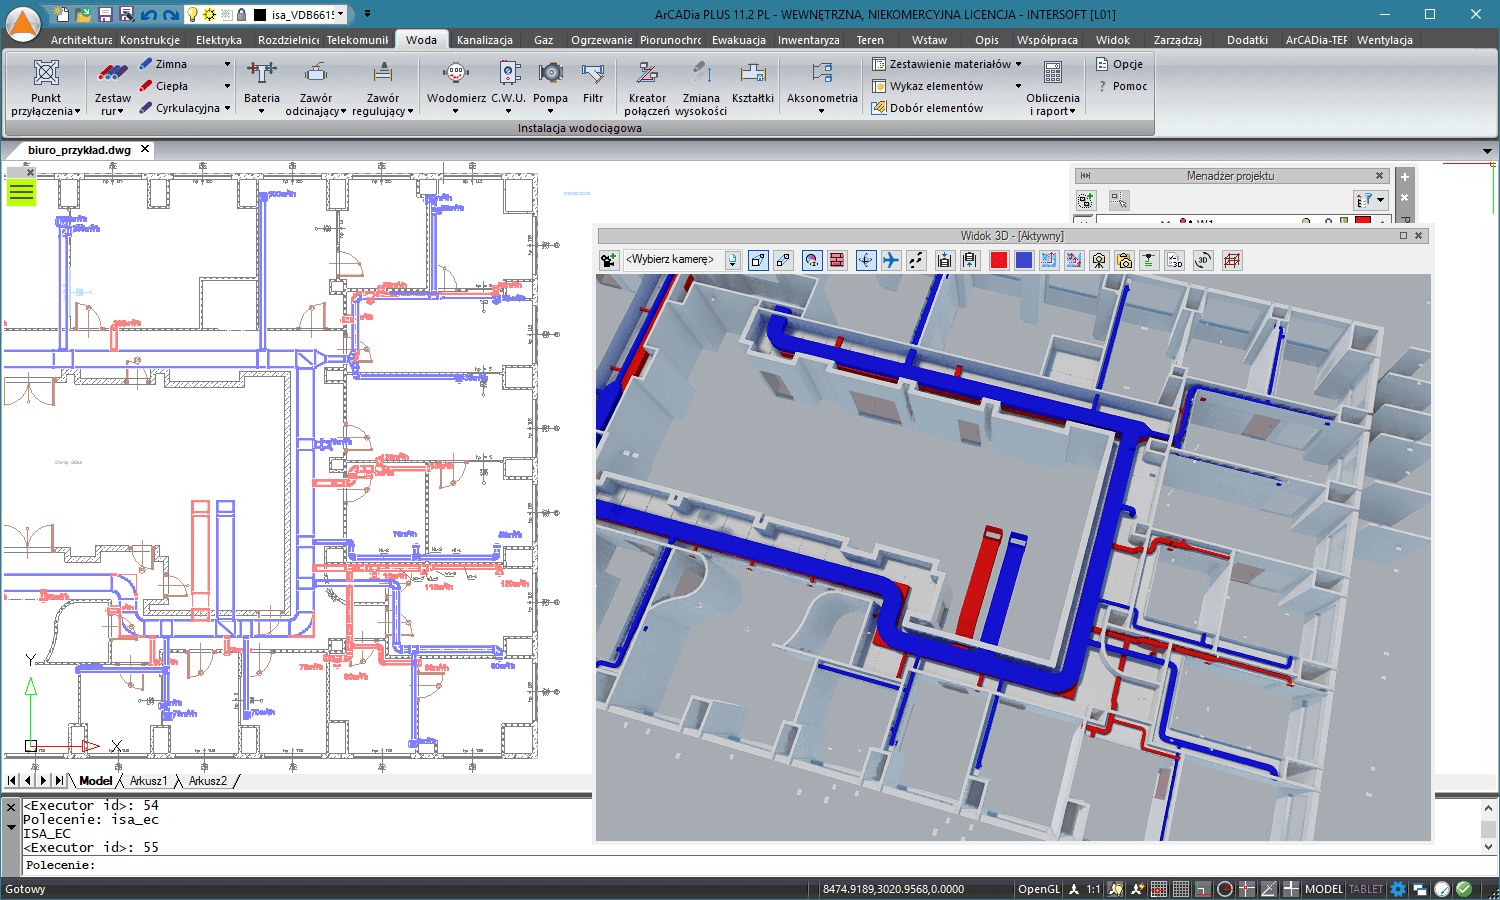Create new document from quick access toolbar
Screen dimensions: 1500x900
[x=62, y=14]
